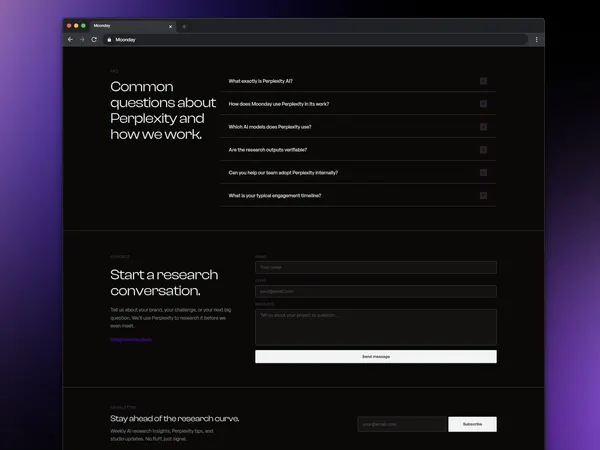Expand 'Which AI models does Perplexity use?'
Screen dimensions: 600x450
(358, 127)
